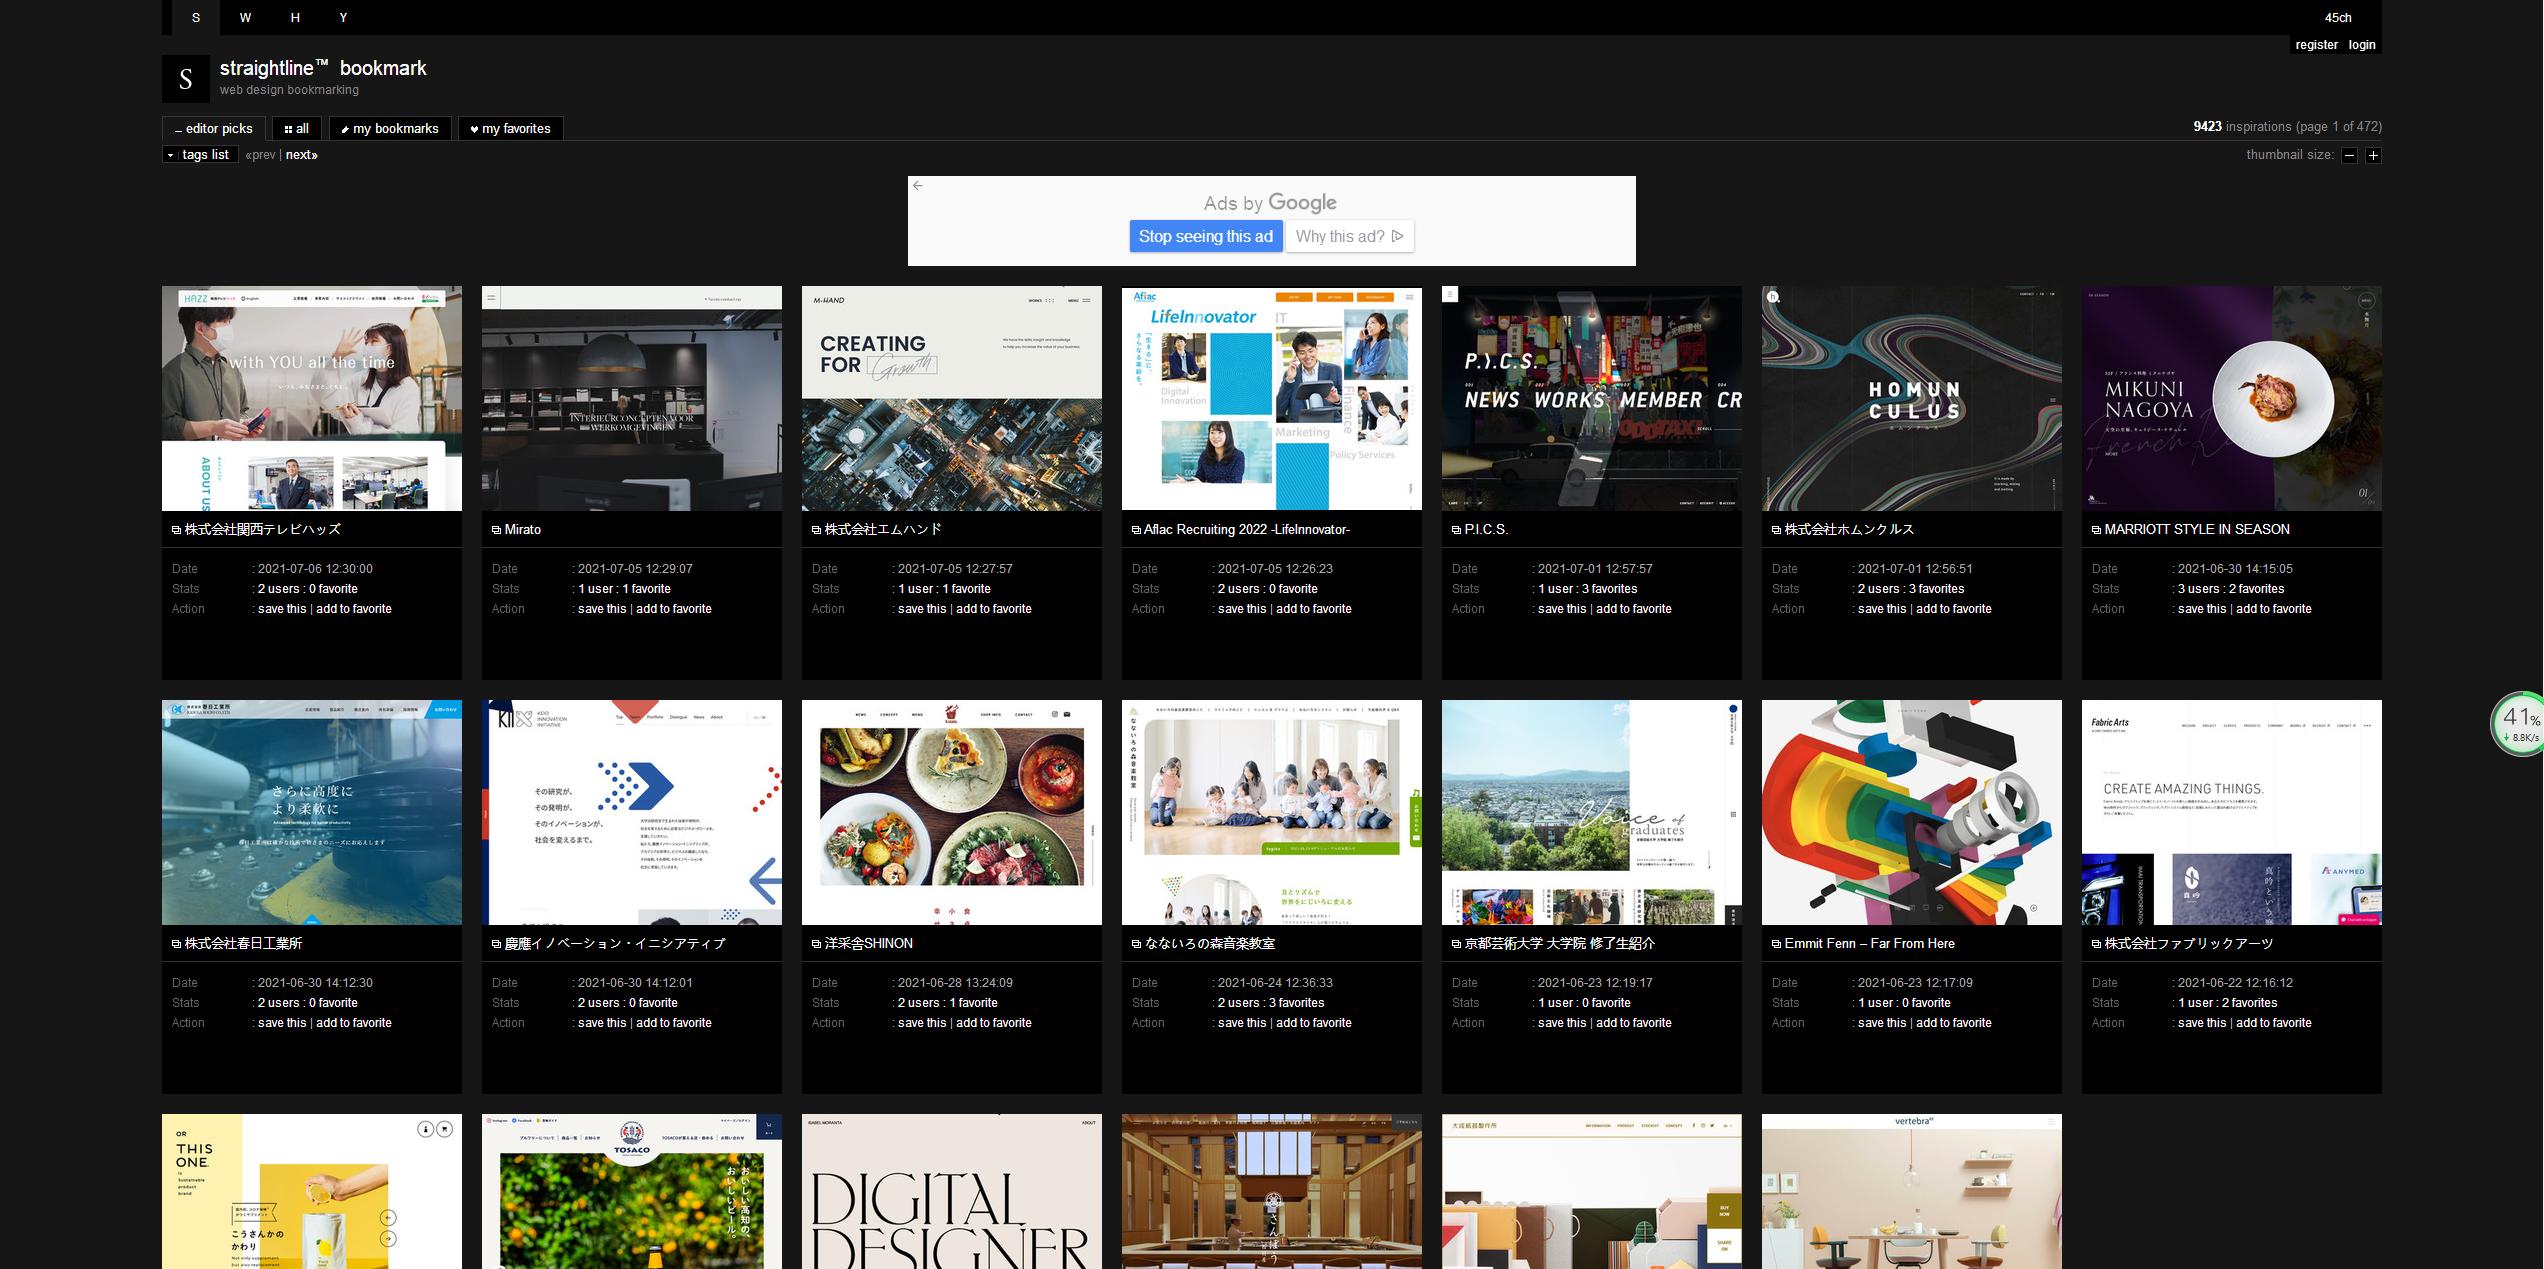
Task: Switch to the all tab
Action: pyautogui.click(x=296, y=128)
